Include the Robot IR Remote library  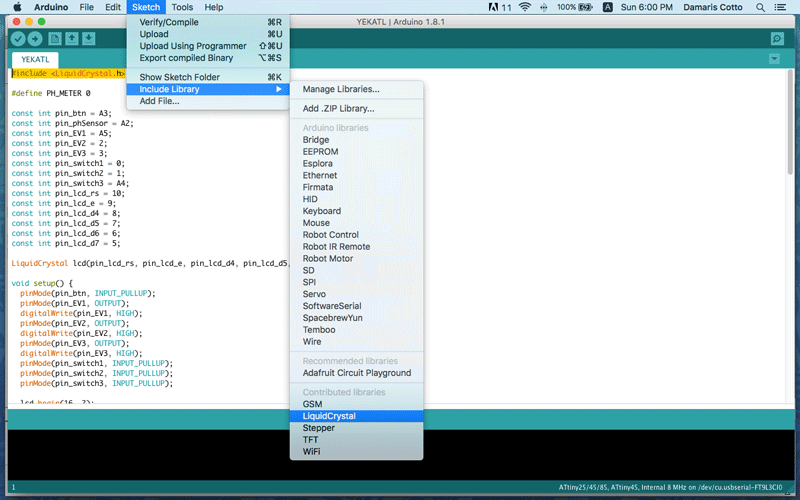356,246
